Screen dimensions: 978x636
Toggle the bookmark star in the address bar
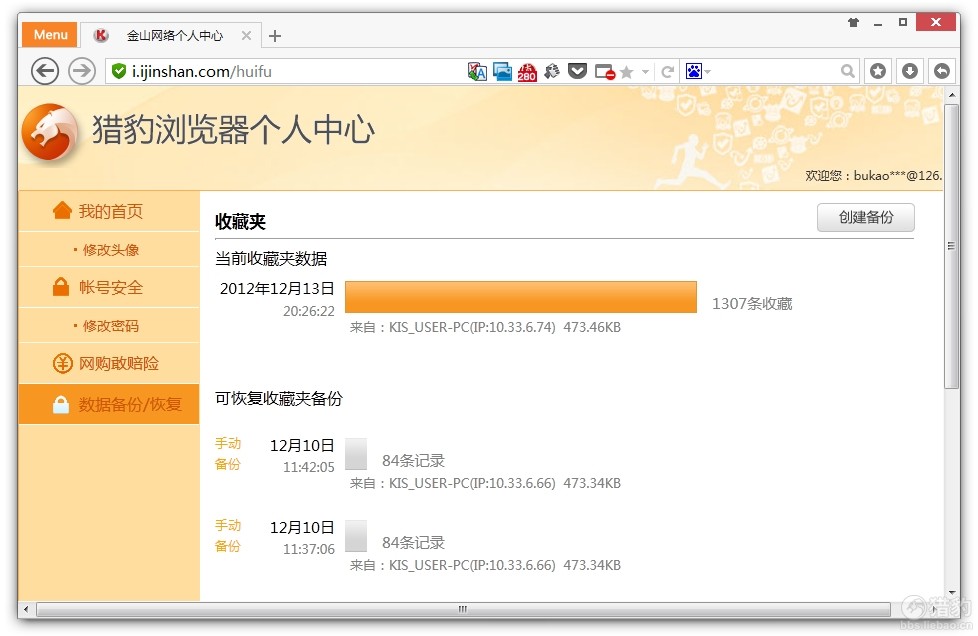[x=625, y=71]
